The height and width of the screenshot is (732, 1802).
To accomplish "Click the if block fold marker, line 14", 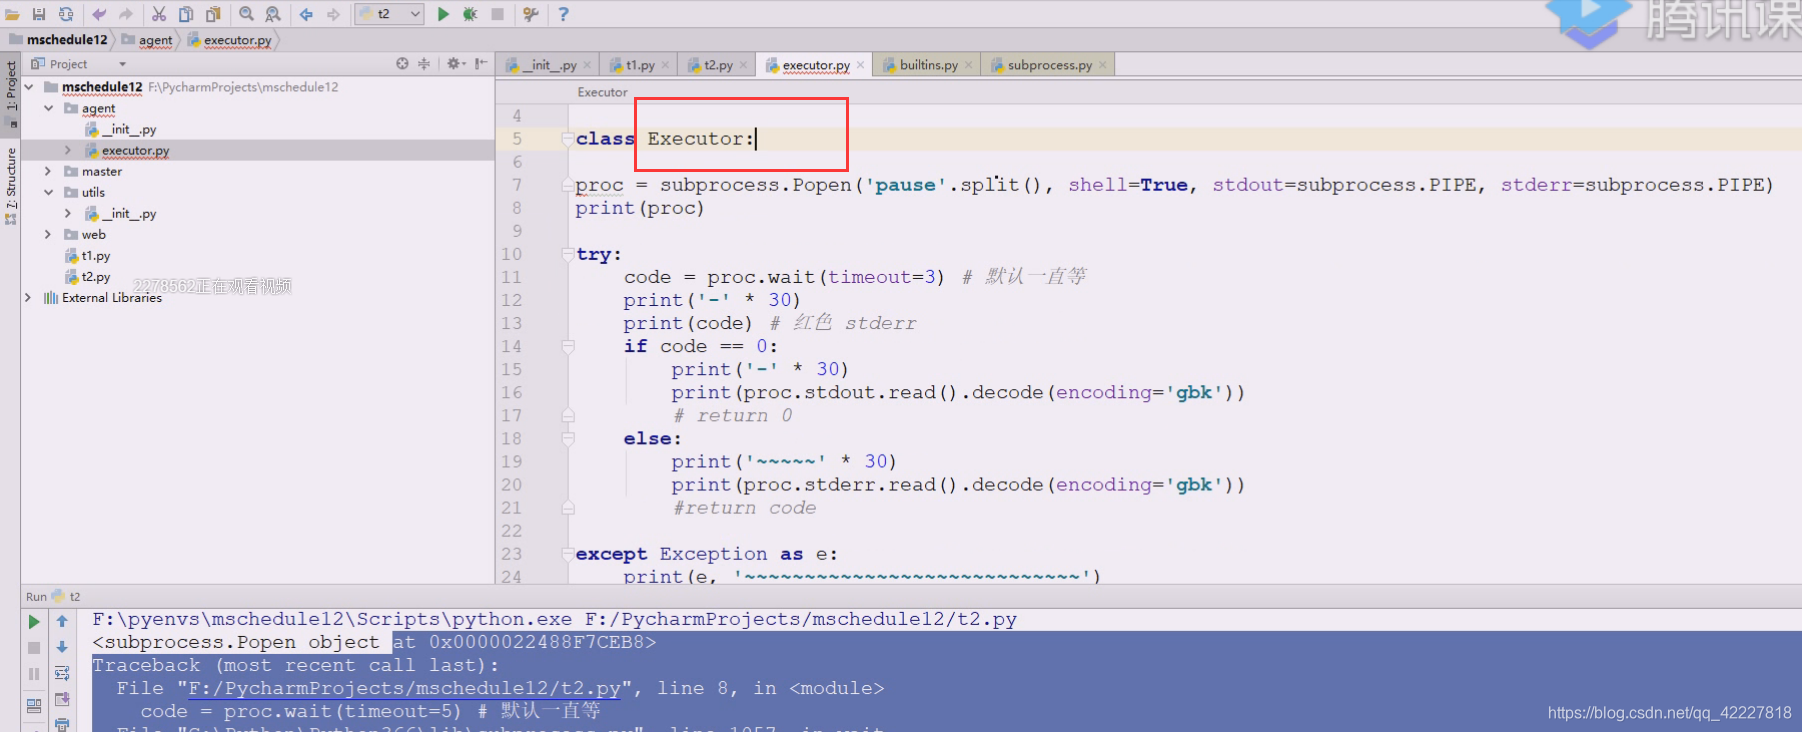I will click(x=567, y=347).
